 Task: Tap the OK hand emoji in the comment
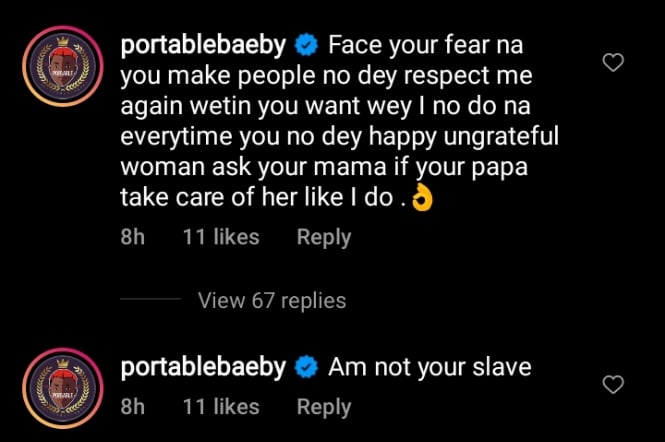[422, 199]
